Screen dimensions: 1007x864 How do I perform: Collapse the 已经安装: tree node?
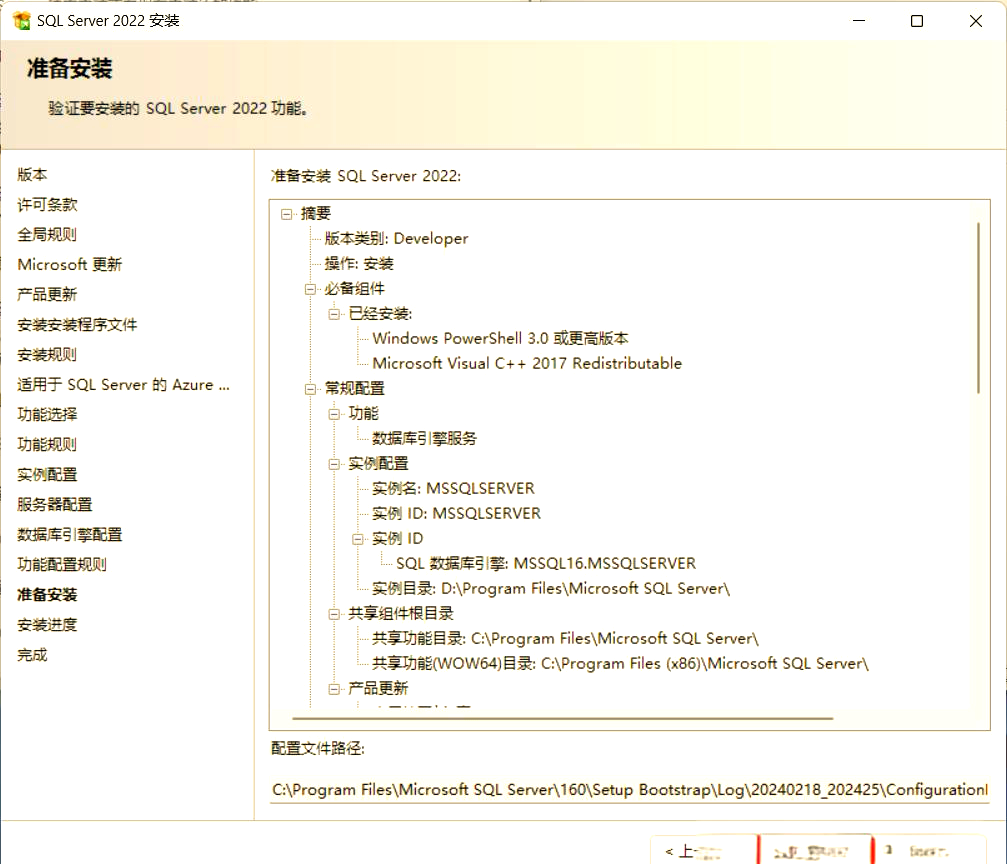tap(334, 314)
